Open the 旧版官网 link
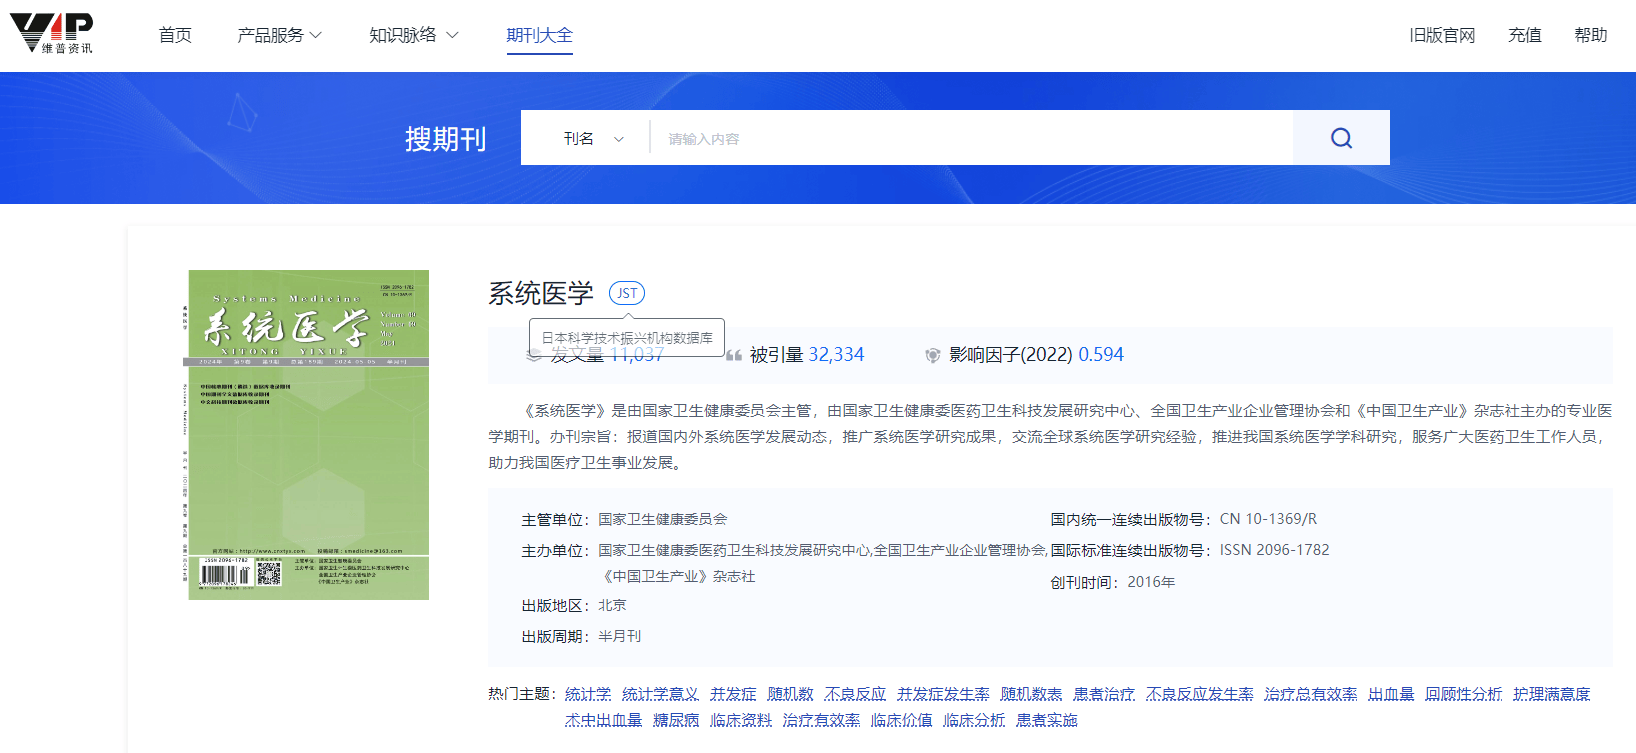Screen dimensions: 1636x753 pos(1442,35)
